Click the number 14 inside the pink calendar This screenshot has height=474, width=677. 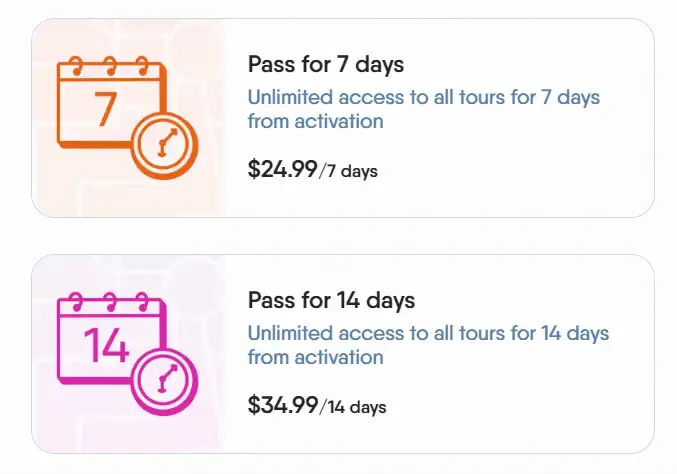106,345
